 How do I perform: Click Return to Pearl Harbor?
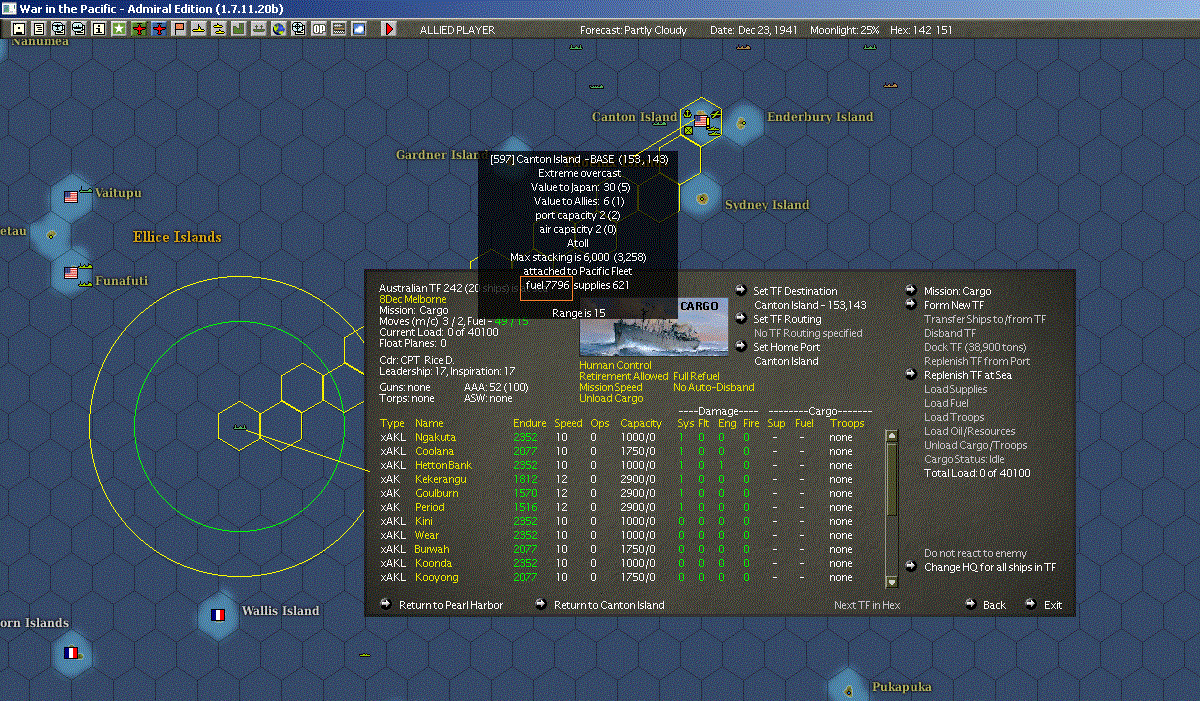pyautogui.click(x=451, y=606)
